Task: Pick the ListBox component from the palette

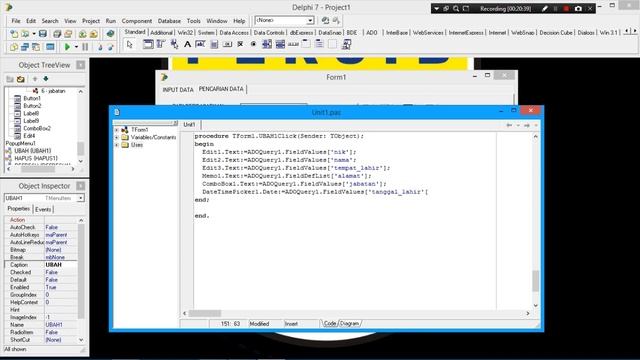Action: (x=267, y=44)
